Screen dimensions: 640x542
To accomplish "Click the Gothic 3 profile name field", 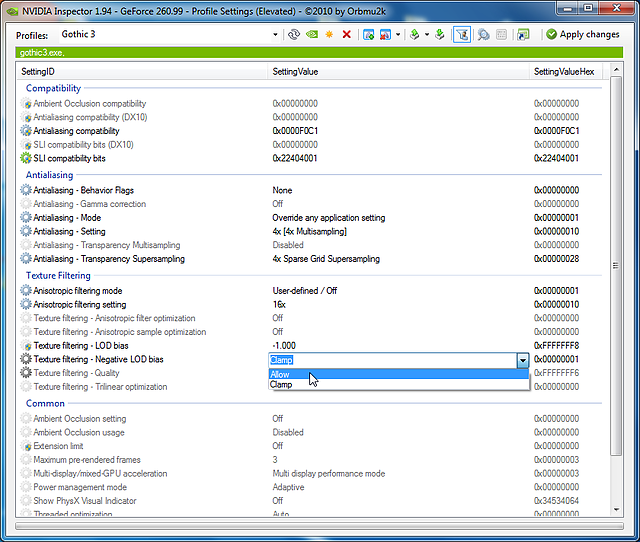I will (x=165, y=35).
